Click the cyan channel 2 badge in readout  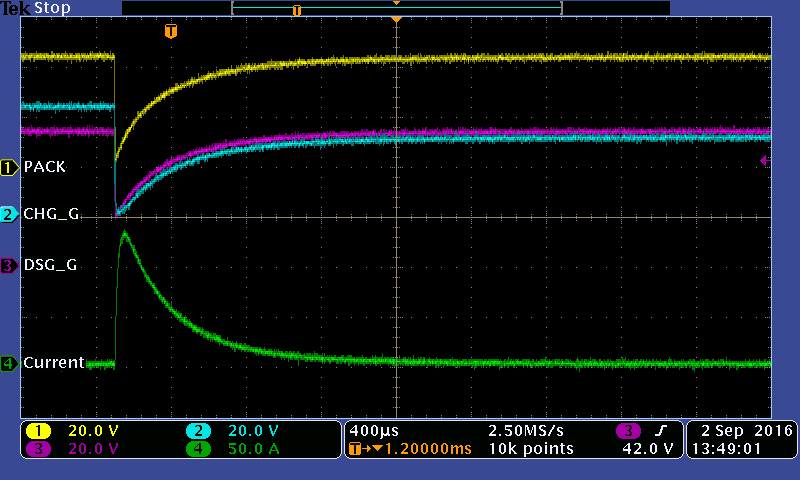point(198,431)
